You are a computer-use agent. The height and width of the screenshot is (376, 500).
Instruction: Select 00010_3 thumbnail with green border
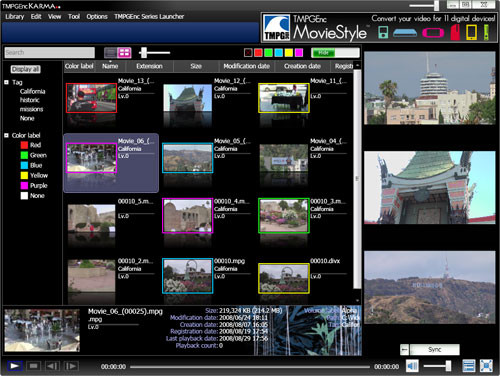284,216
